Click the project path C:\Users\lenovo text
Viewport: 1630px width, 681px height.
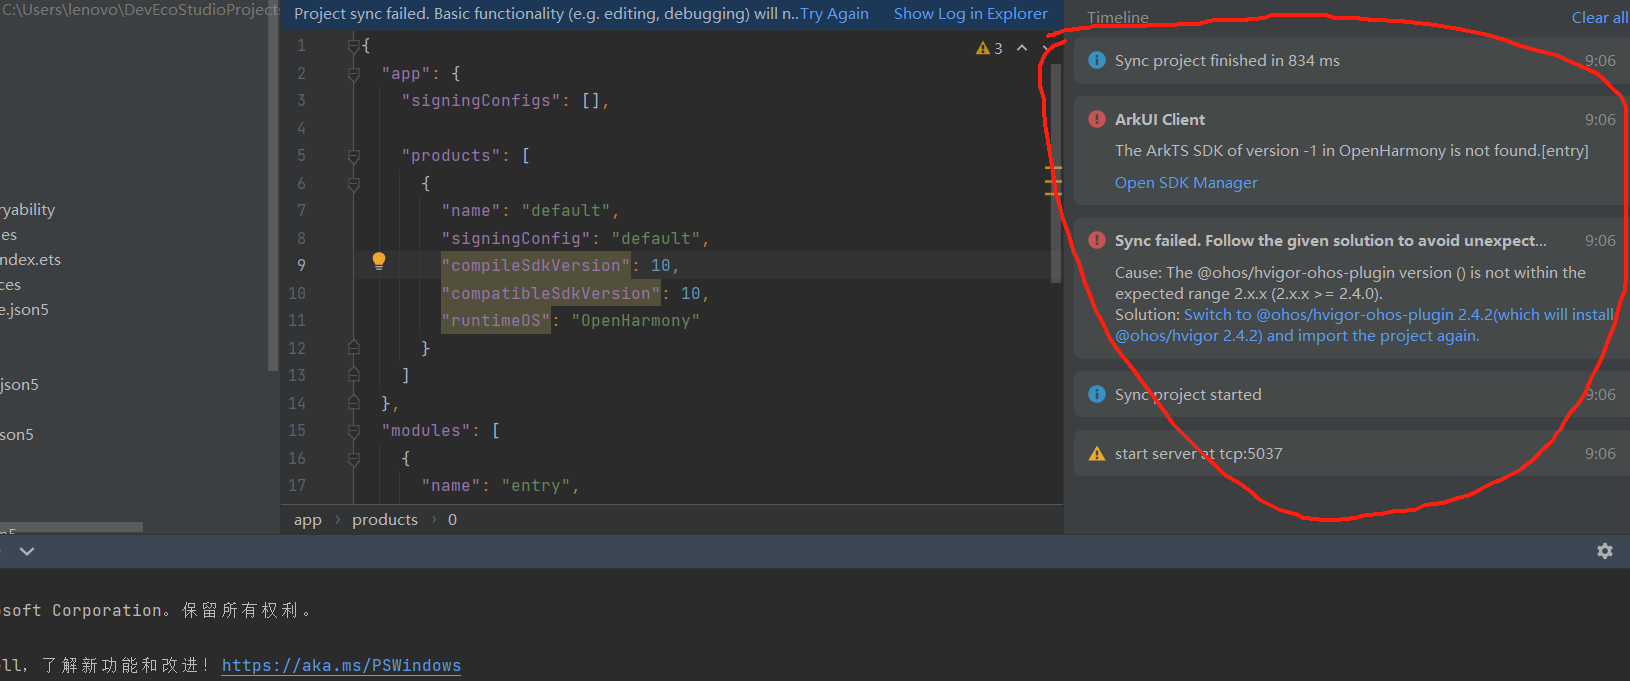pos(140,10)
